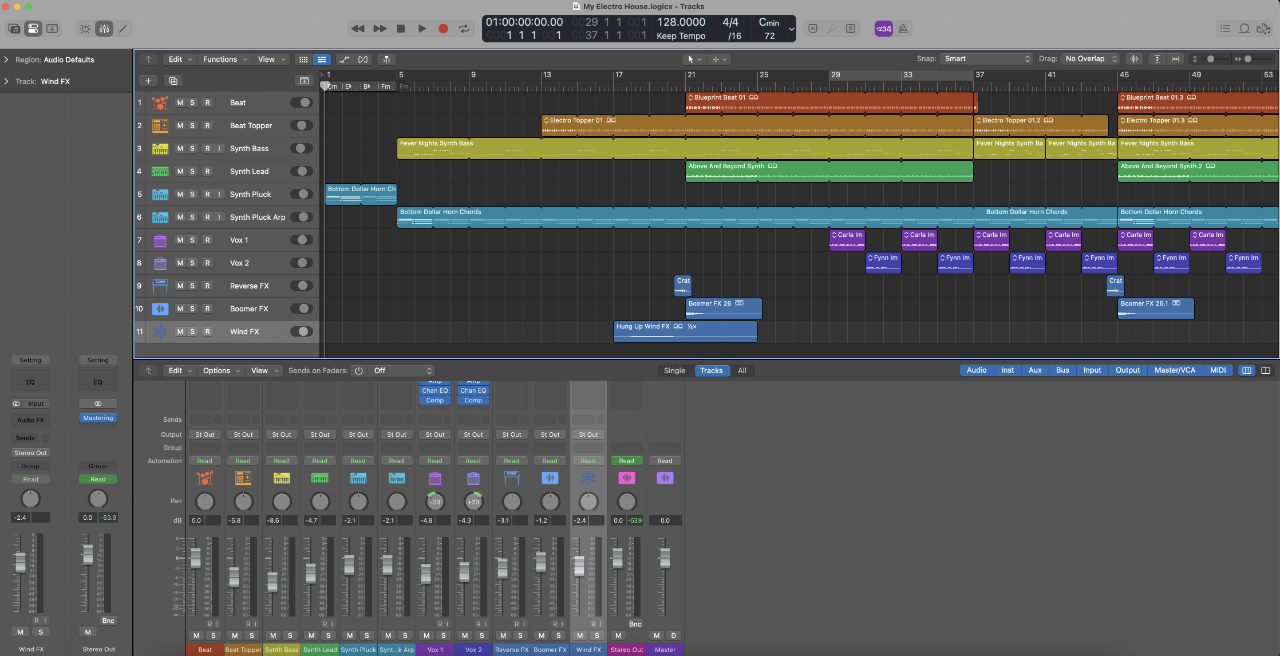Open the Mixer using the toolbar icon
This screenshot has height=656, width=1280.
104,29
